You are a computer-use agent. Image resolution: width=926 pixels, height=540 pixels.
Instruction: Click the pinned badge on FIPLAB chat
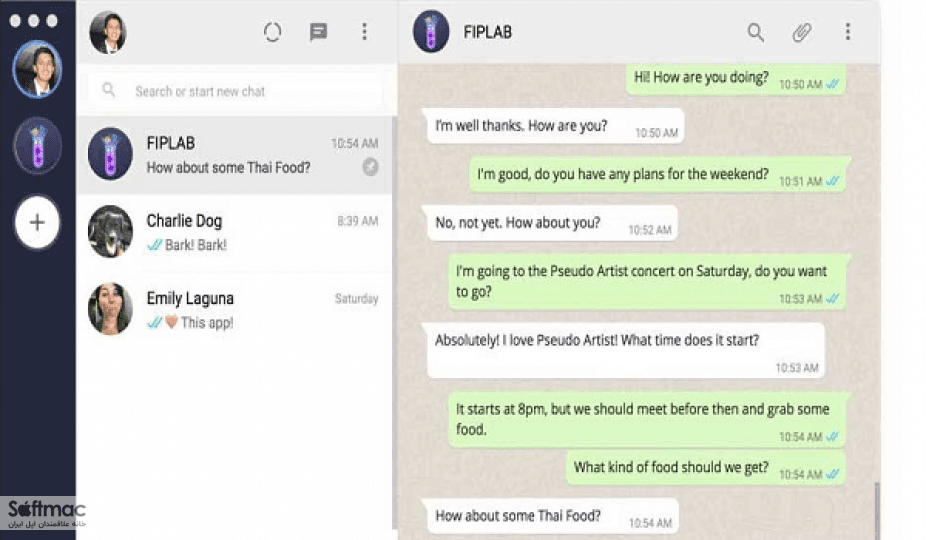tap(370, 167)
